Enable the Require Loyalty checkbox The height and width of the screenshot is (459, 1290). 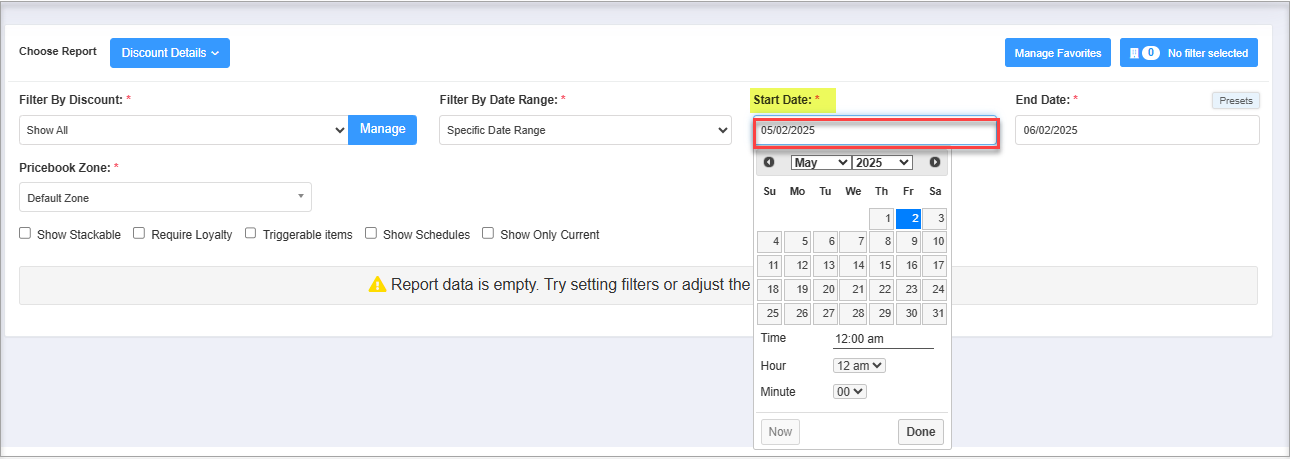click(140, 233)
